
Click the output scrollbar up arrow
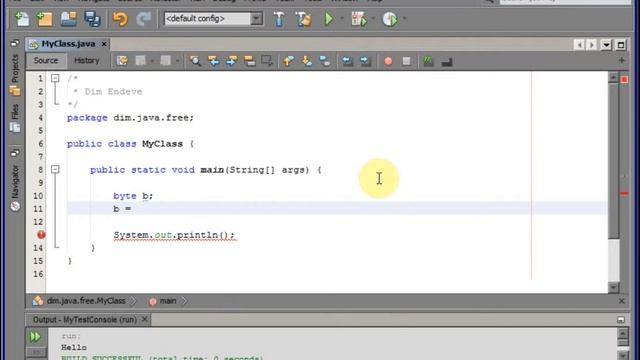click(x=623, y=333)
